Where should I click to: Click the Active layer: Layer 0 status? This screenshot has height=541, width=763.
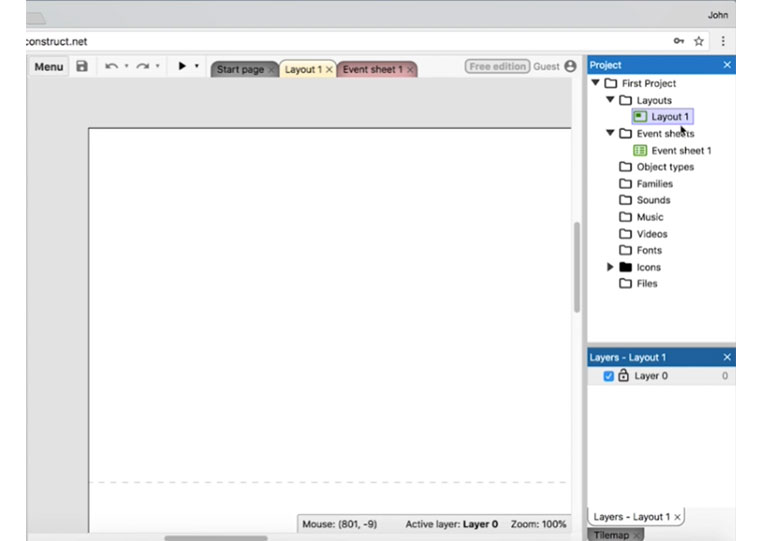(x=452, y=524)
